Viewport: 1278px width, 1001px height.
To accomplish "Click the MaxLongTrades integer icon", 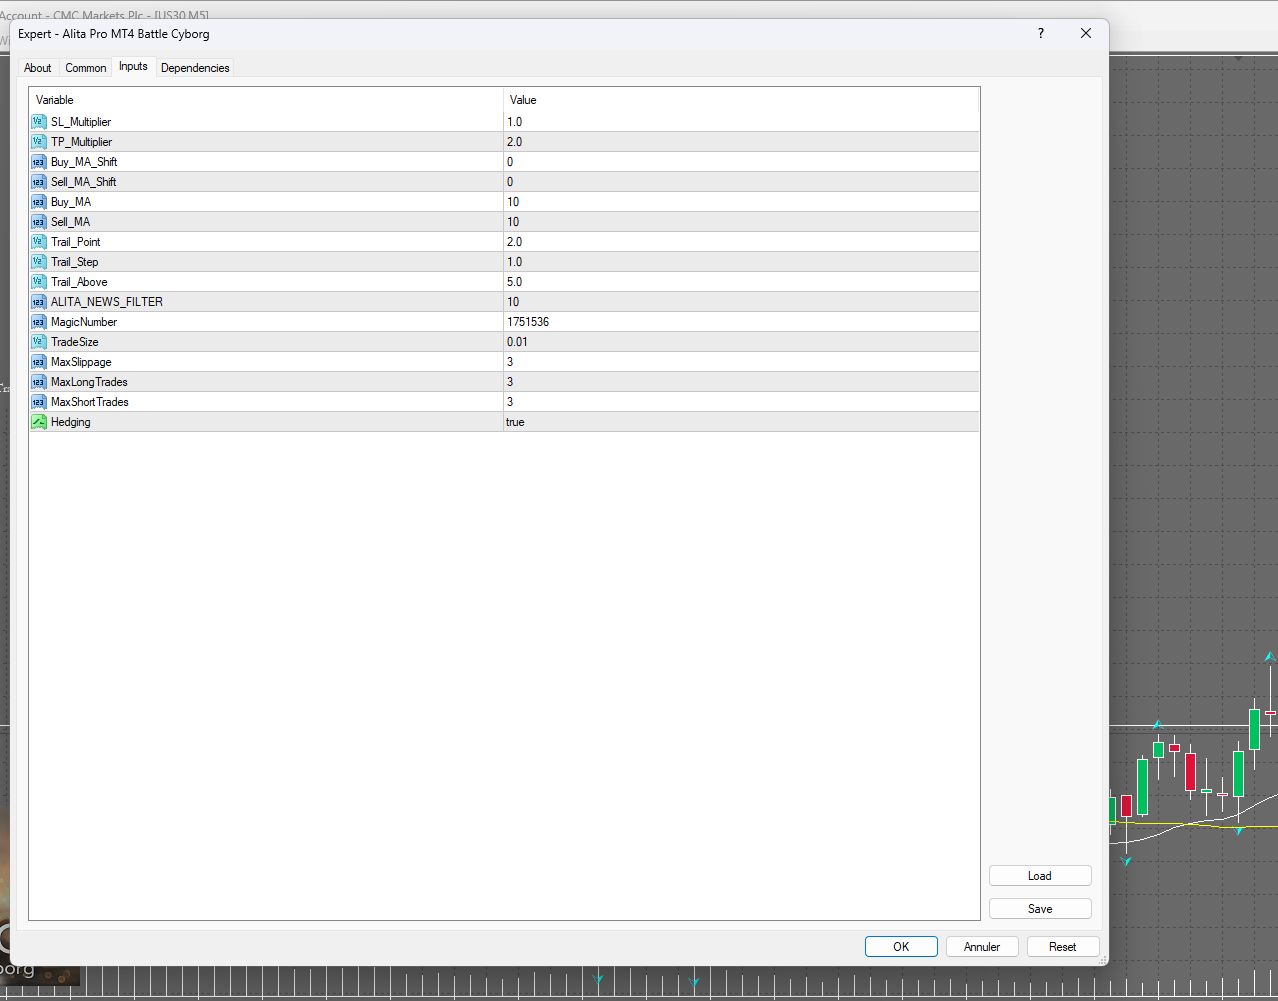I will point(39,382).
